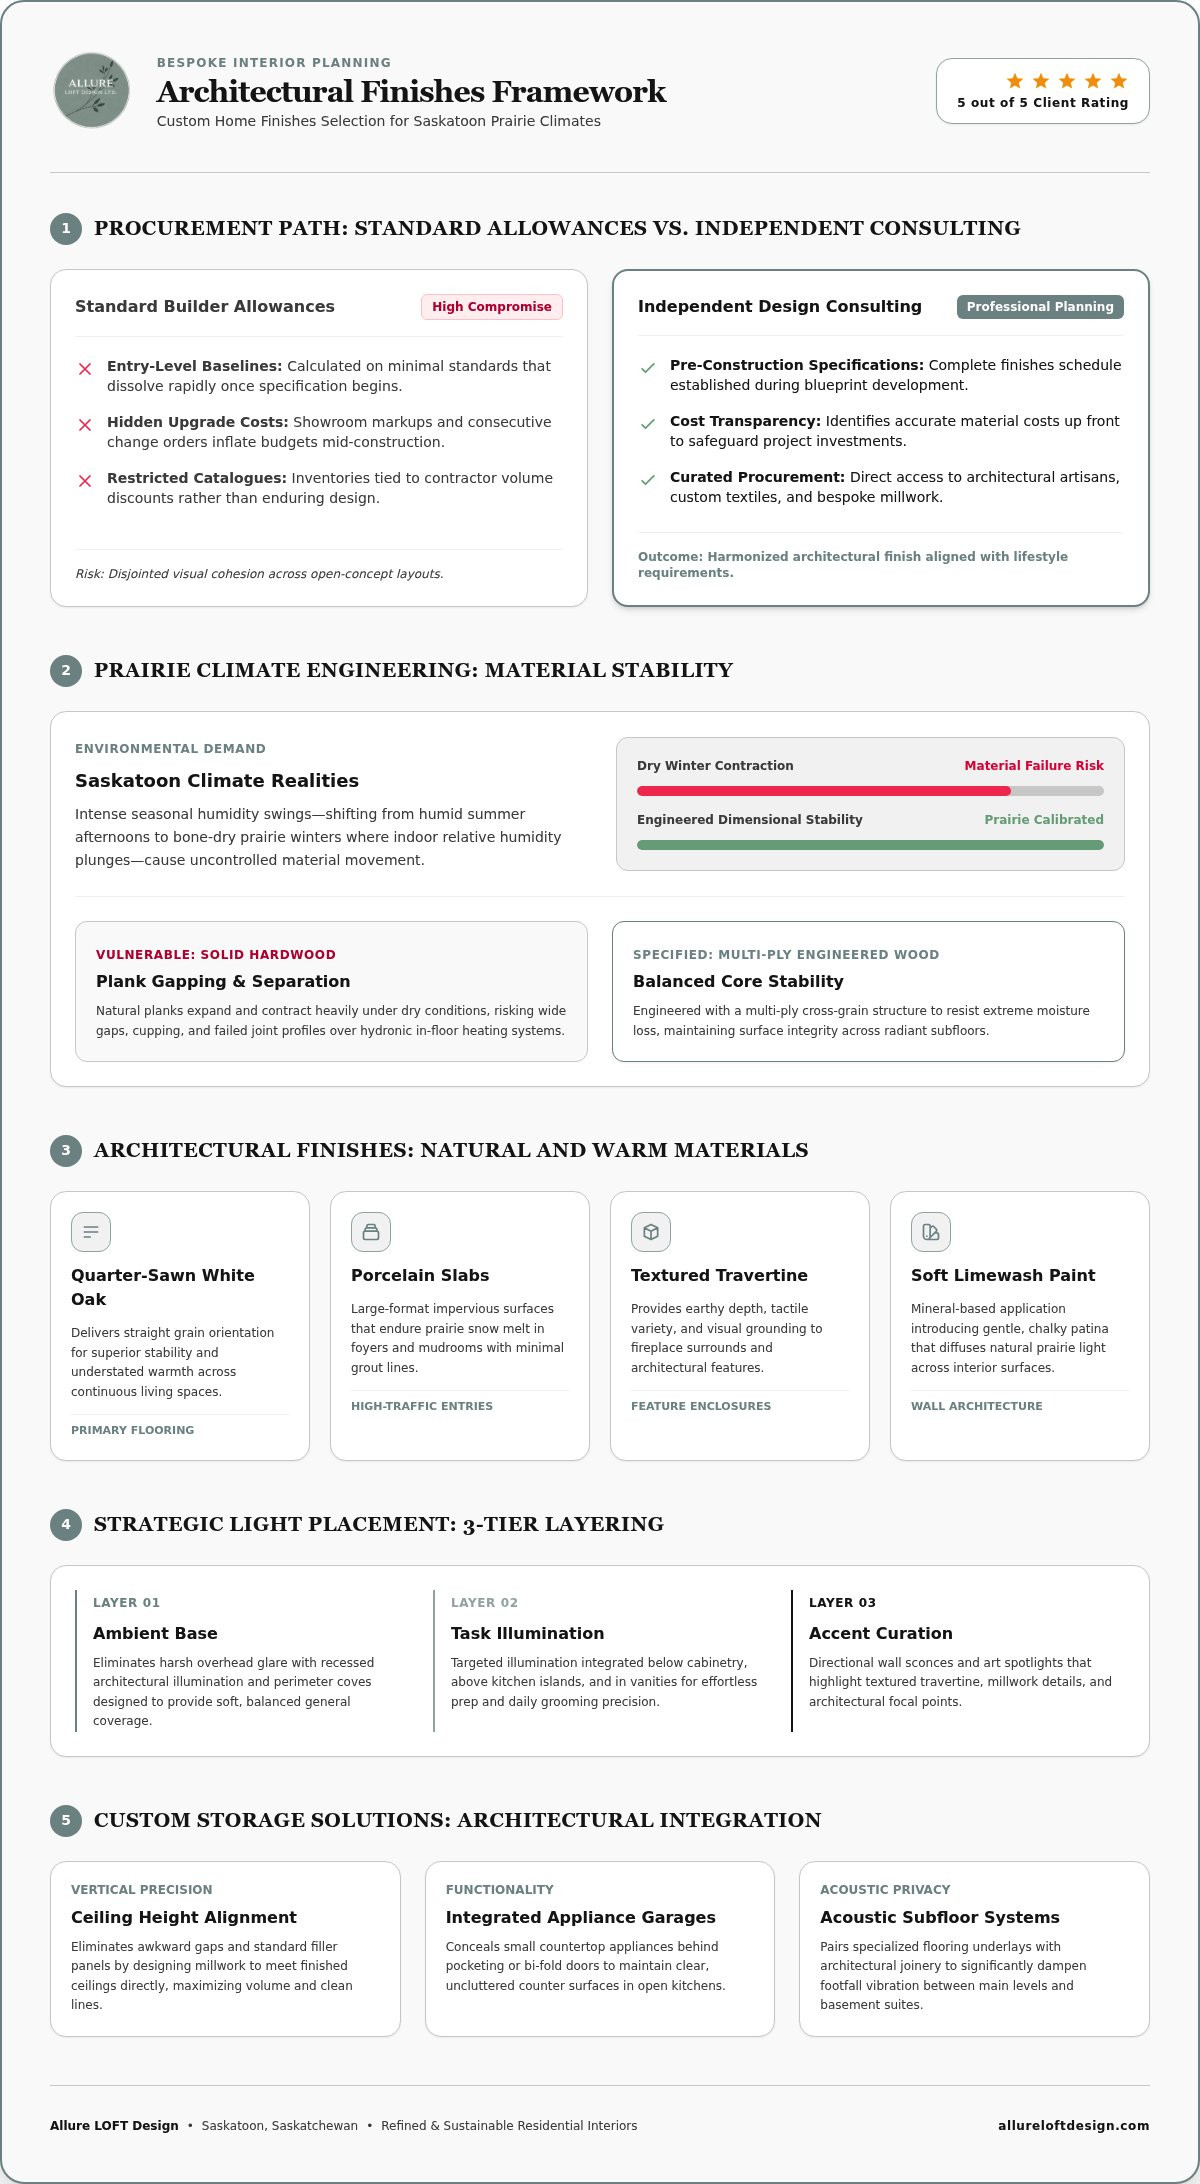Screen dimensions: 1200x2184
Task: Click the checkmark beside Cost Transparency
Action: pyautogui.click(x=648, y=424)
